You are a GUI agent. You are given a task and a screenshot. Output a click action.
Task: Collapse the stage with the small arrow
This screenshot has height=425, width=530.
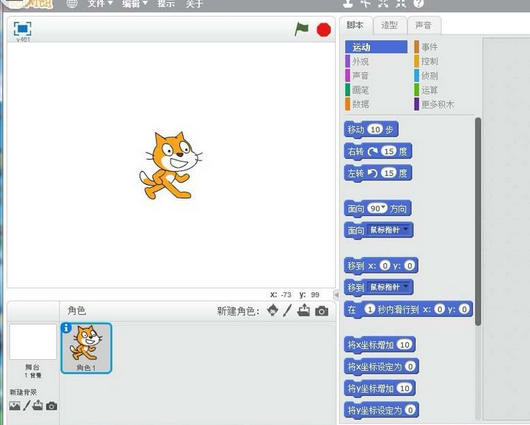point(336,294)
